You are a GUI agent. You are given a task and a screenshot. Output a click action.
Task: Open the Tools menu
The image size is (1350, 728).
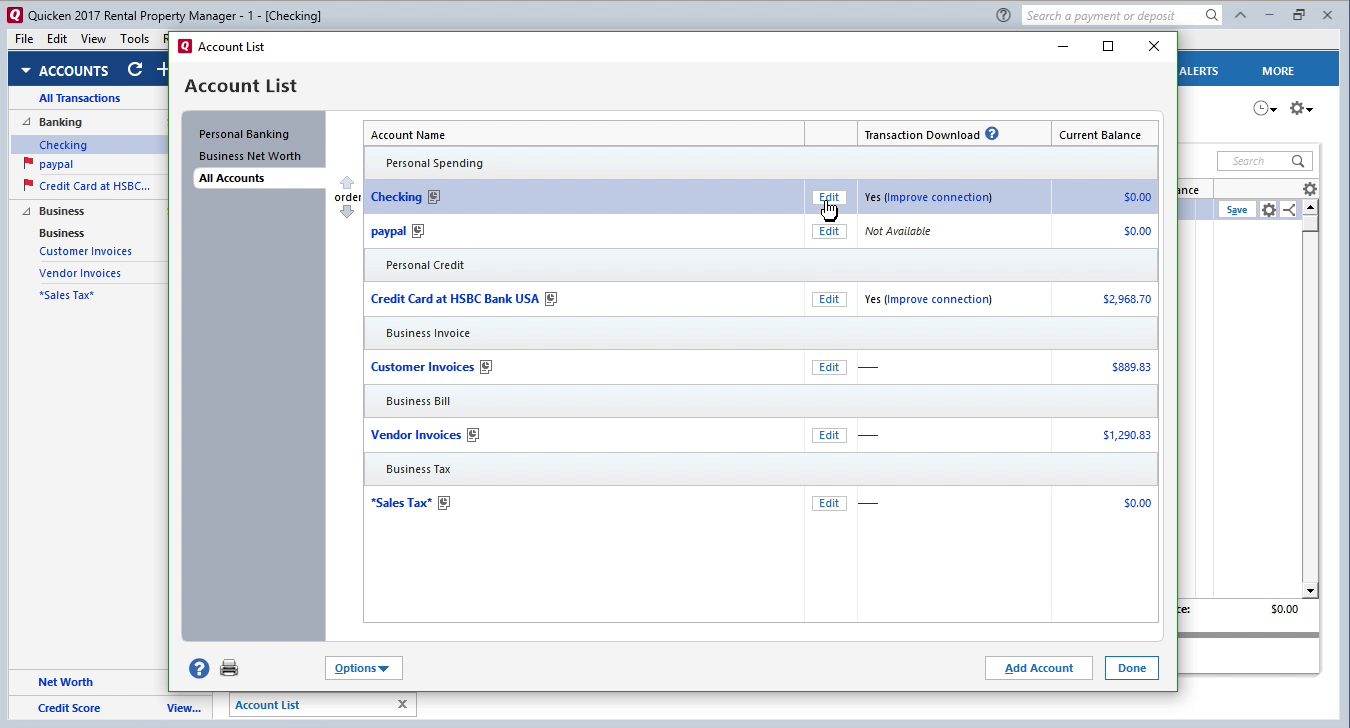134,39
